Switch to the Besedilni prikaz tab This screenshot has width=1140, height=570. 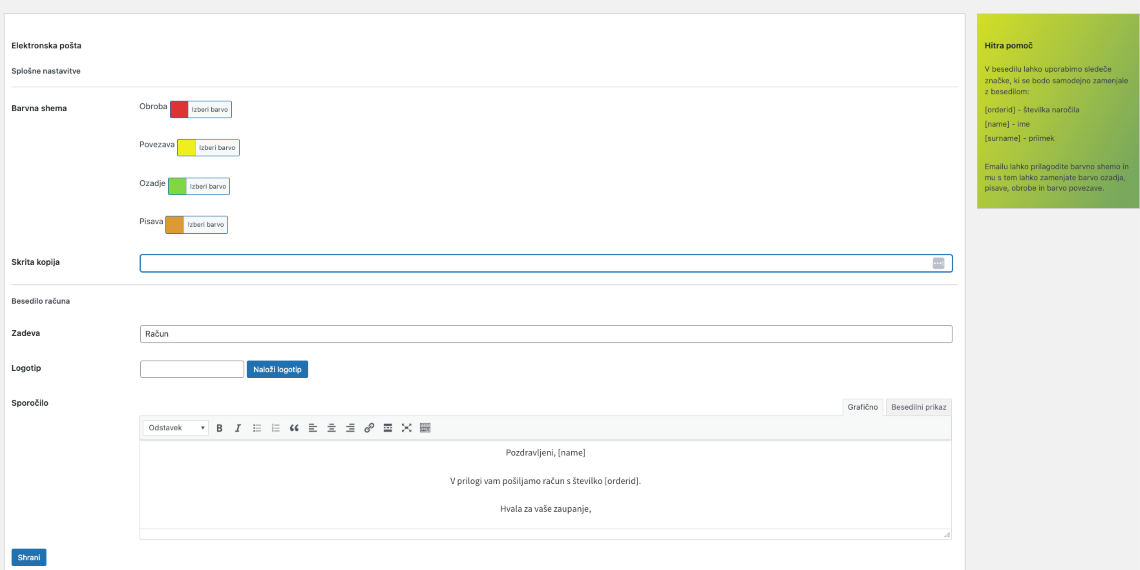(918, 407)
